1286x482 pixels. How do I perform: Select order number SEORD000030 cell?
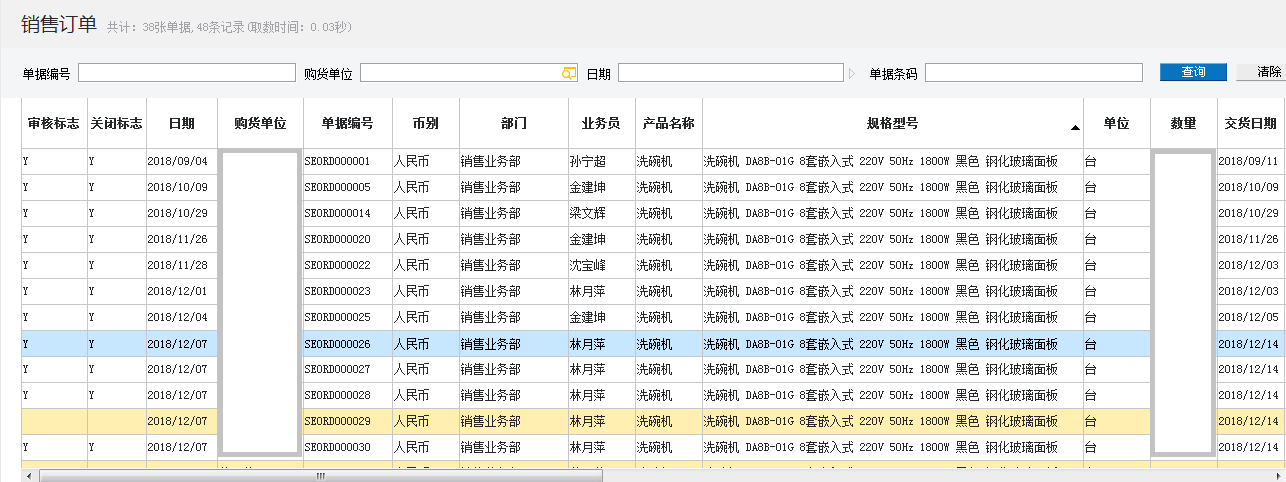(x=347, y=448)
